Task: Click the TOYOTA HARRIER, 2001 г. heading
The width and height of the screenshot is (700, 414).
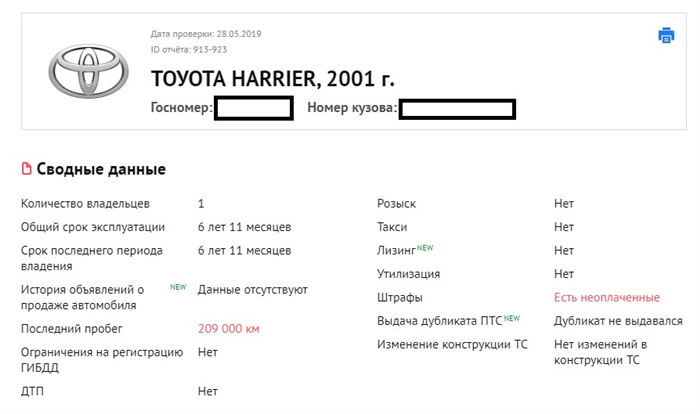Action: coord(272,79)
